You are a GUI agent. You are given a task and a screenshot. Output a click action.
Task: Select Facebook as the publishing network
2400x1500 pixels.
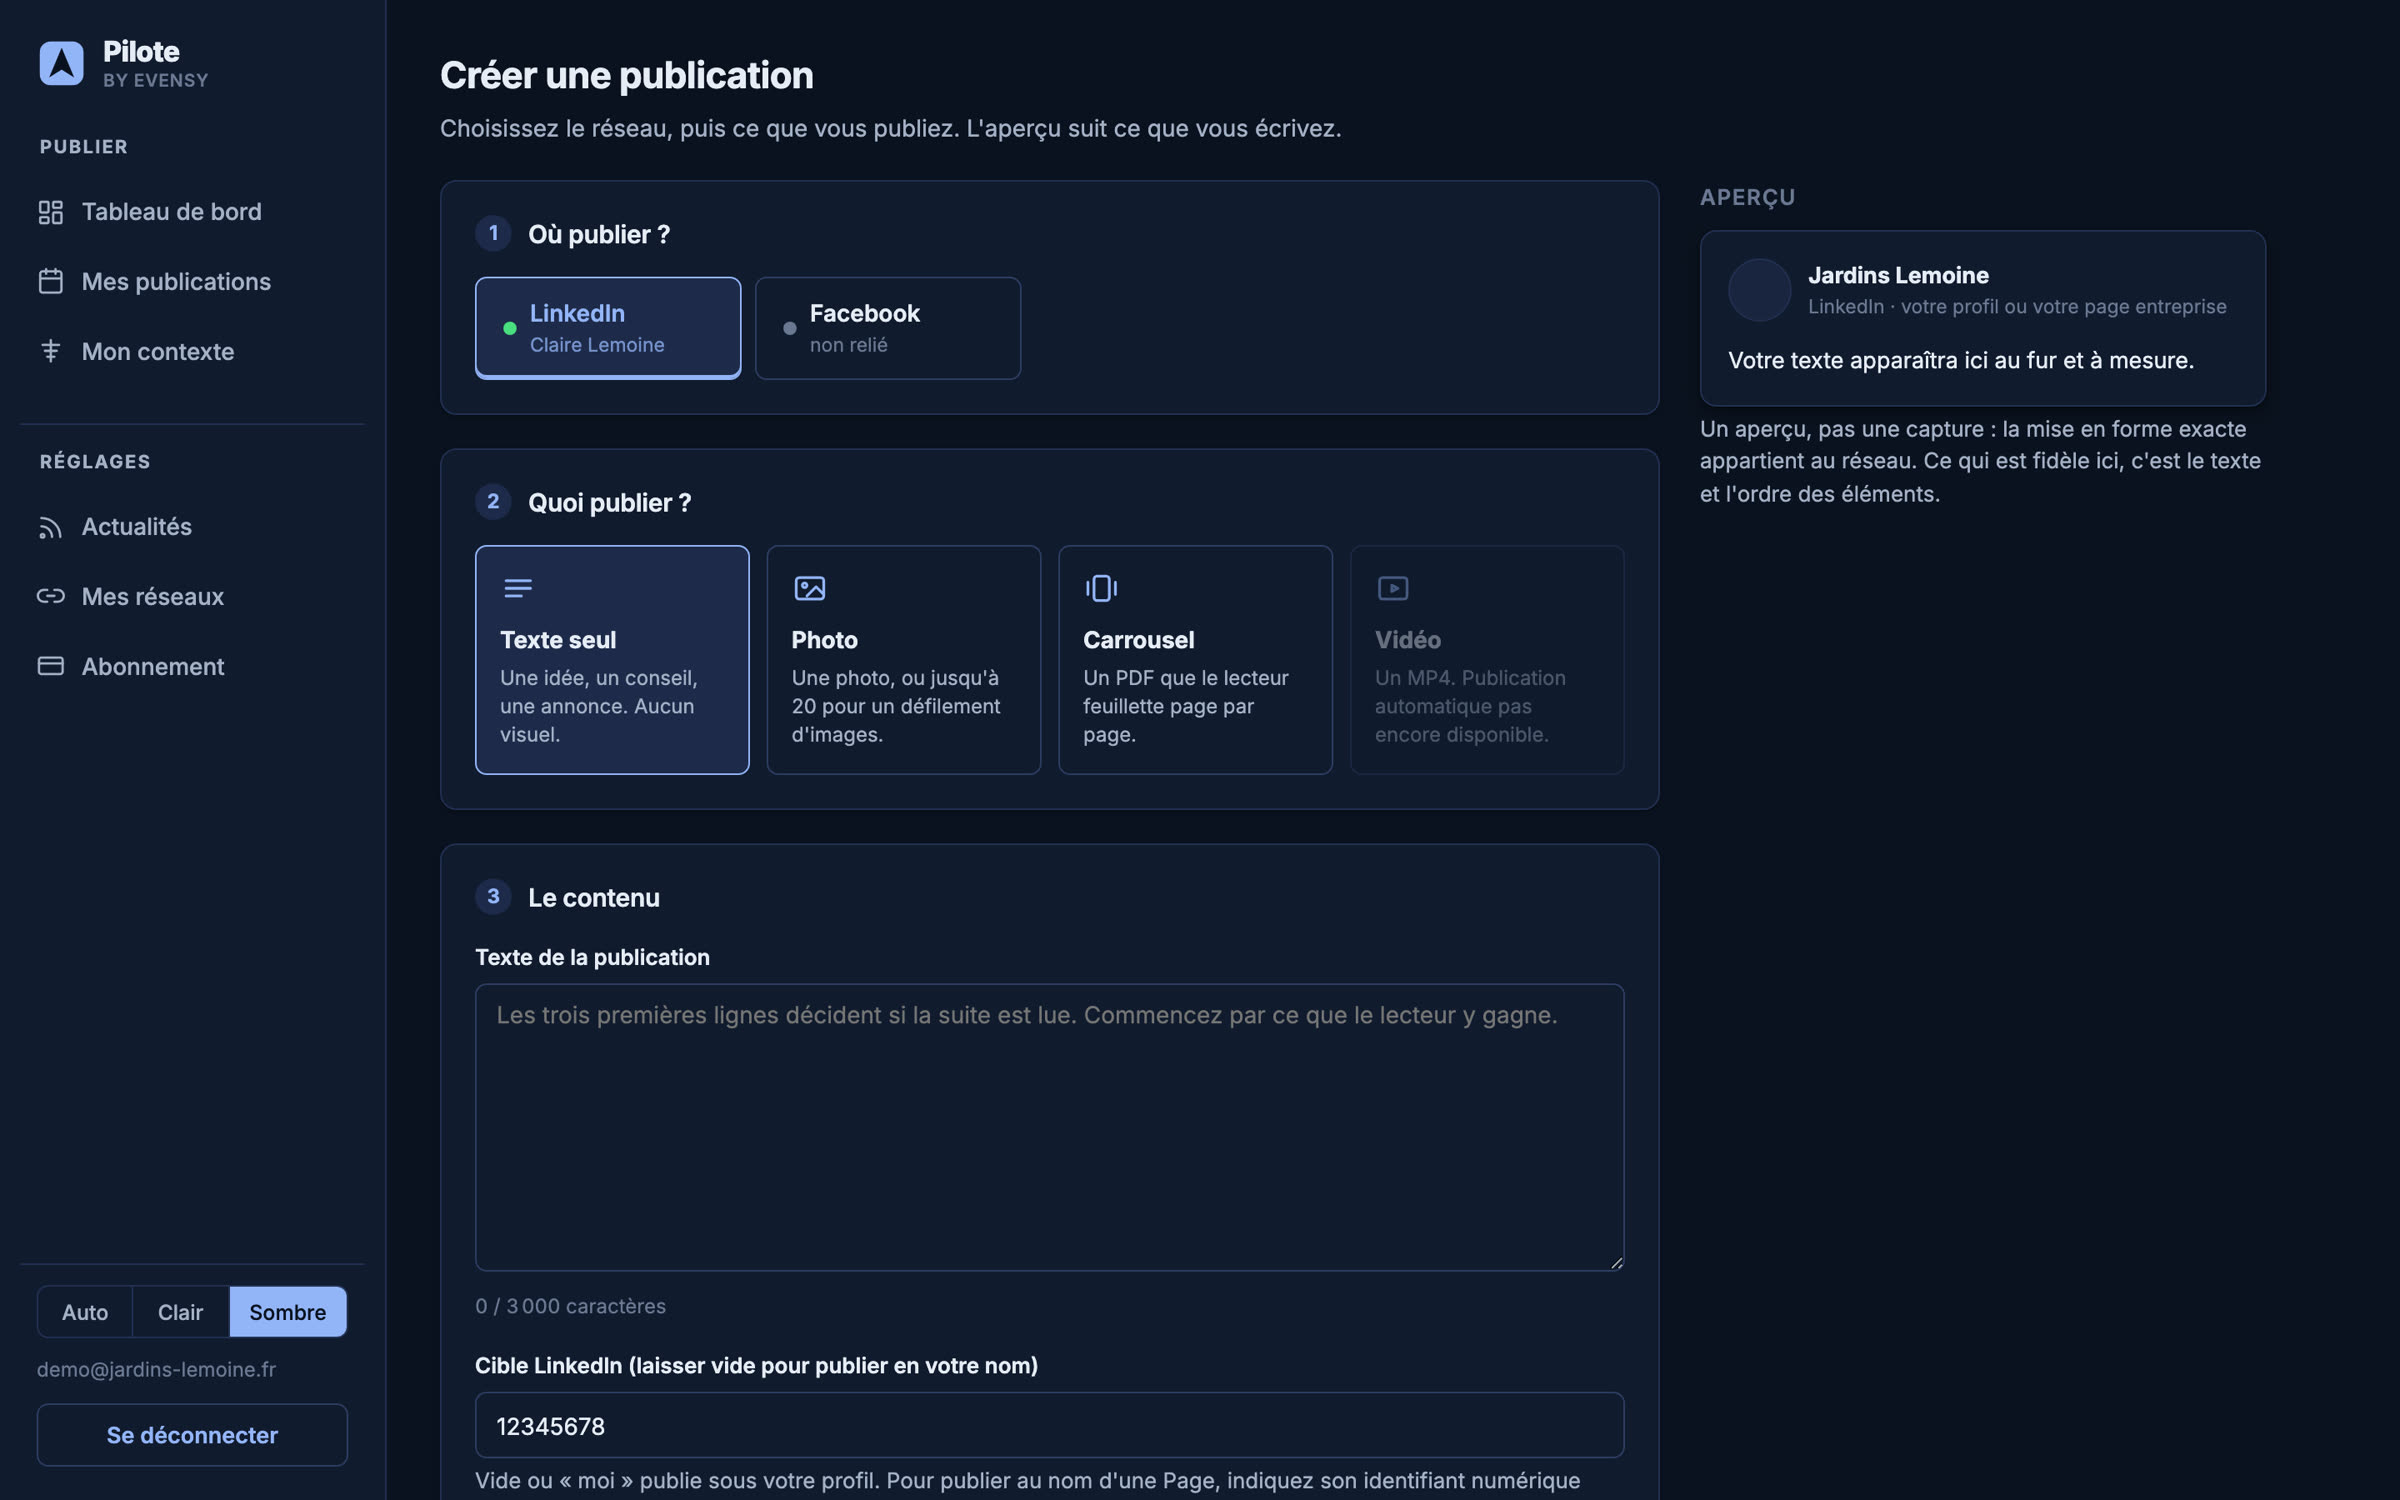pos(888,328)
